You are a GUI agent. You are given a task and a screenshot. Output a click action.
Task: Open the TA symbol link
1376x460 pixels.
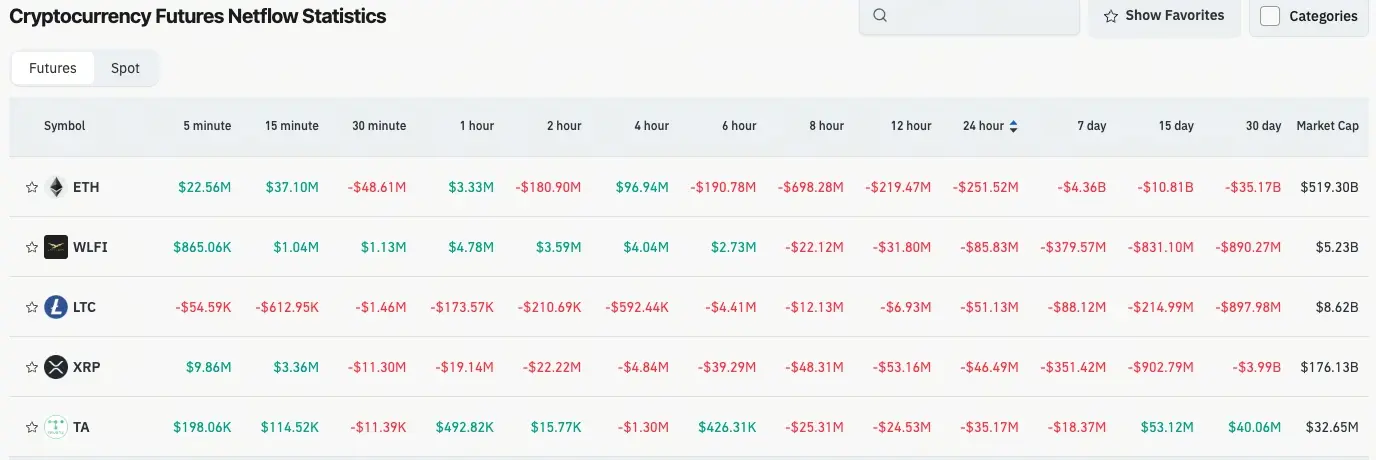pyautogui.click(x=81, y=427)
